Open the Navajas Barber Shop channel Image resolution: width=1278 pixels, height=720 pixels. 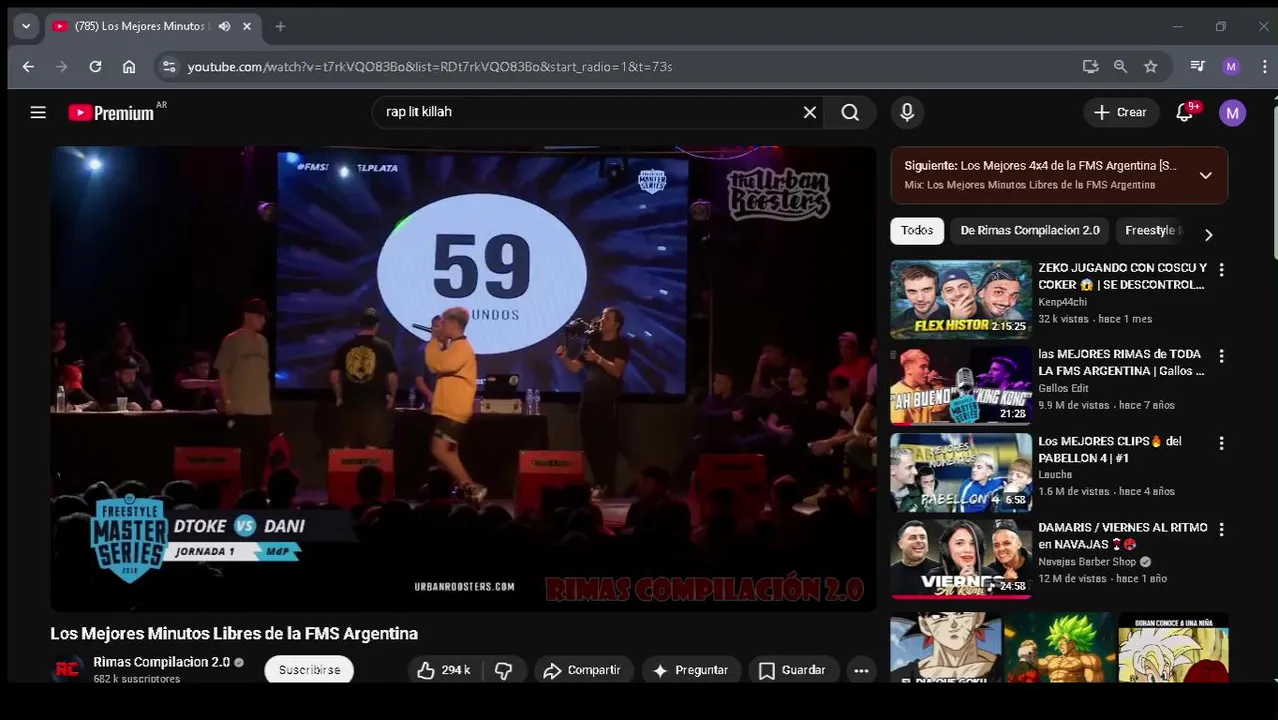click(1087, 562)
